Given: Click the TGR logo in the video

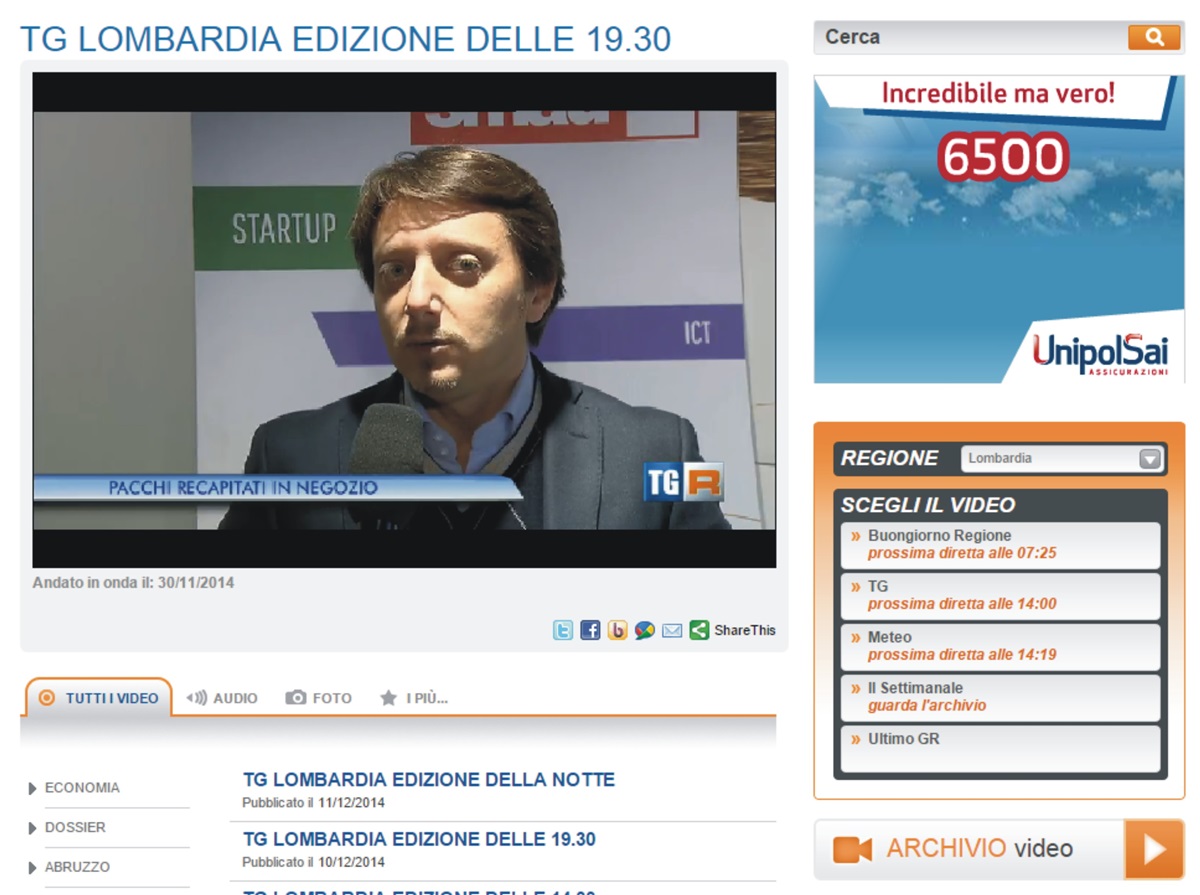Looking at the screenshot, I should pos(683,481).
